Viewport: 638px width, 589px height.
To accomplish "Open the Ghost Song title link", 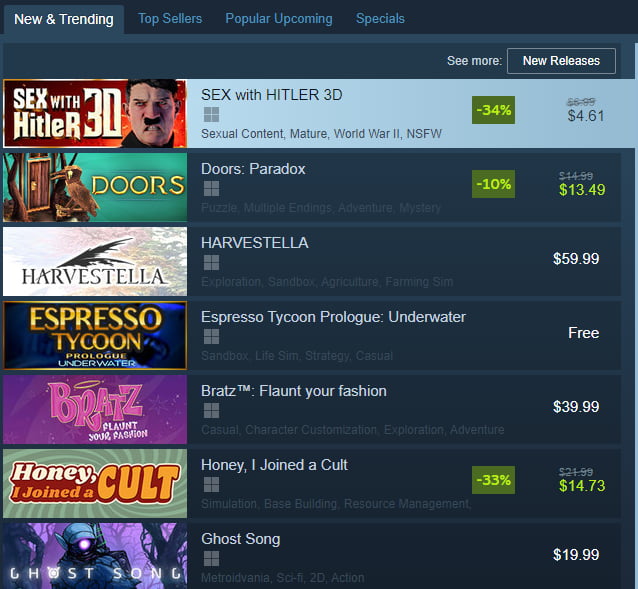I will coord(240,539).
